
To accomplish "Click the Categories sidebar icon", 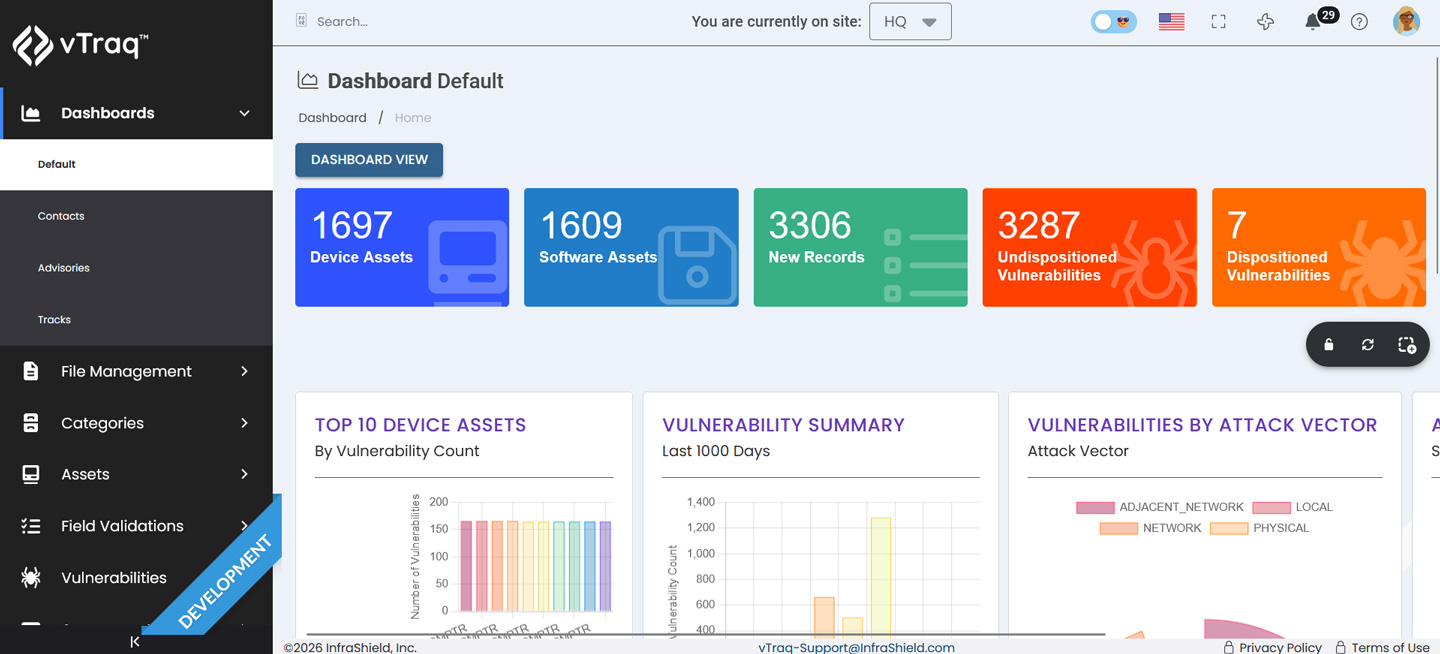I will [x=31, y=423].
